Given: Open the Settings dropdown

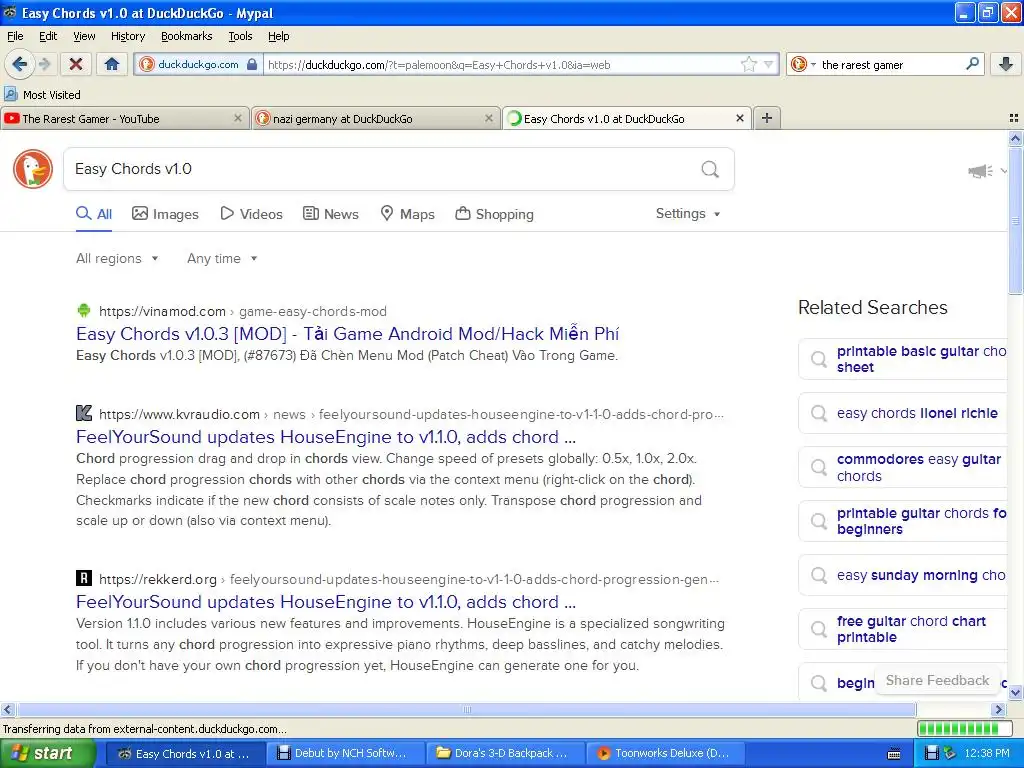Looking at the screenshot, I should (x=688, y=214).
